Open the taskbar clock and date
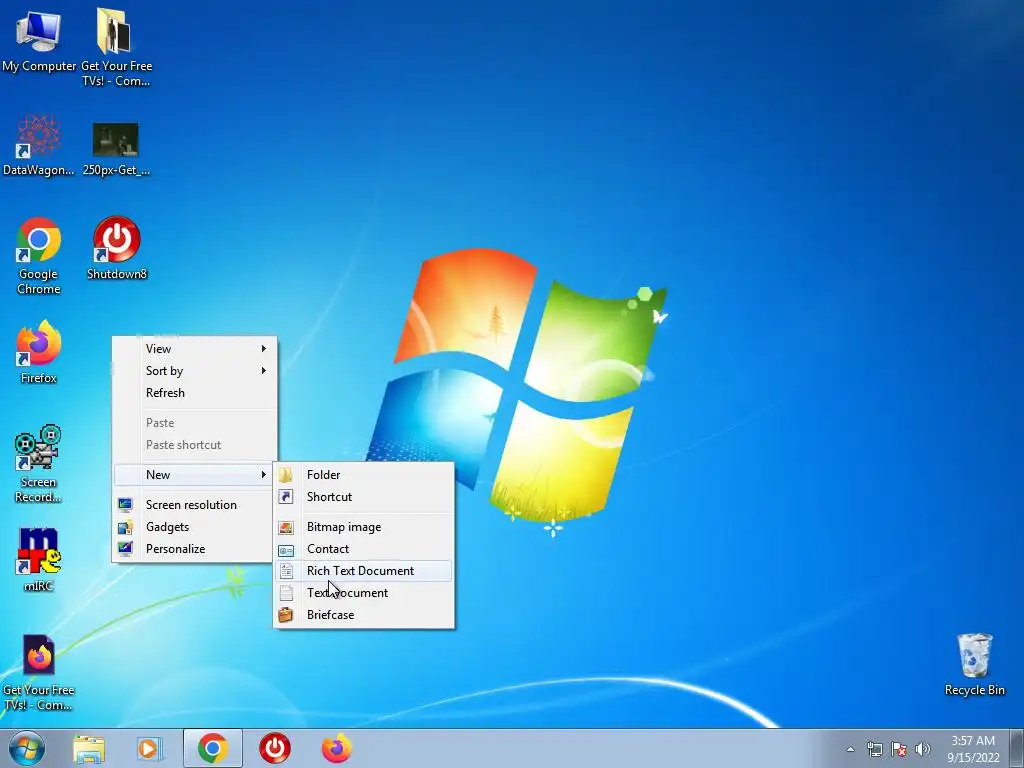Viewport: 1024px width, 768px height. click(x=973, y=749)
